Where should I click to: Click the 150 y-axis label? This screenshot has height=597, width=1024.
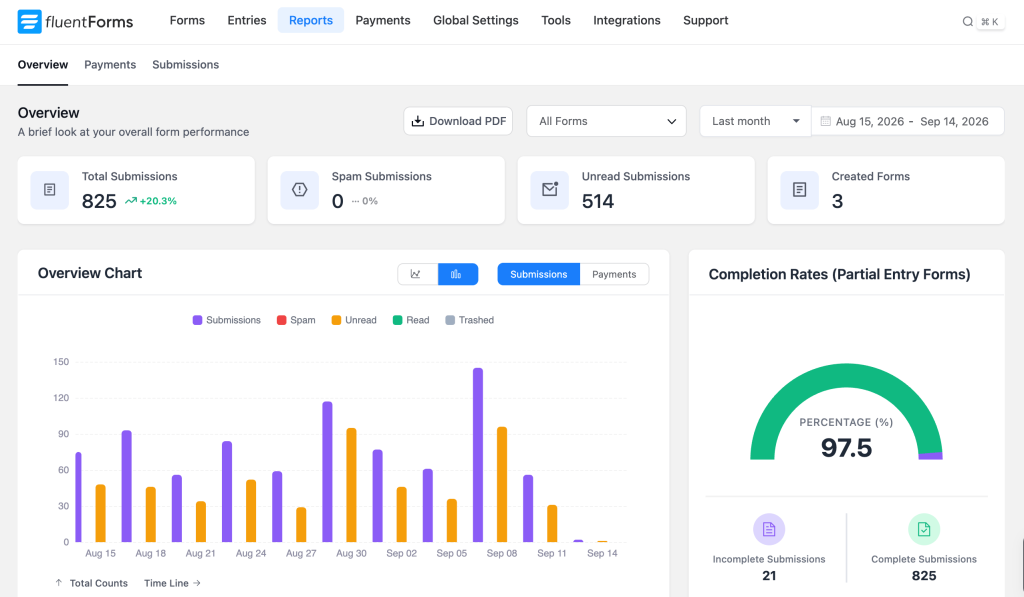click(x=61, y=362)
